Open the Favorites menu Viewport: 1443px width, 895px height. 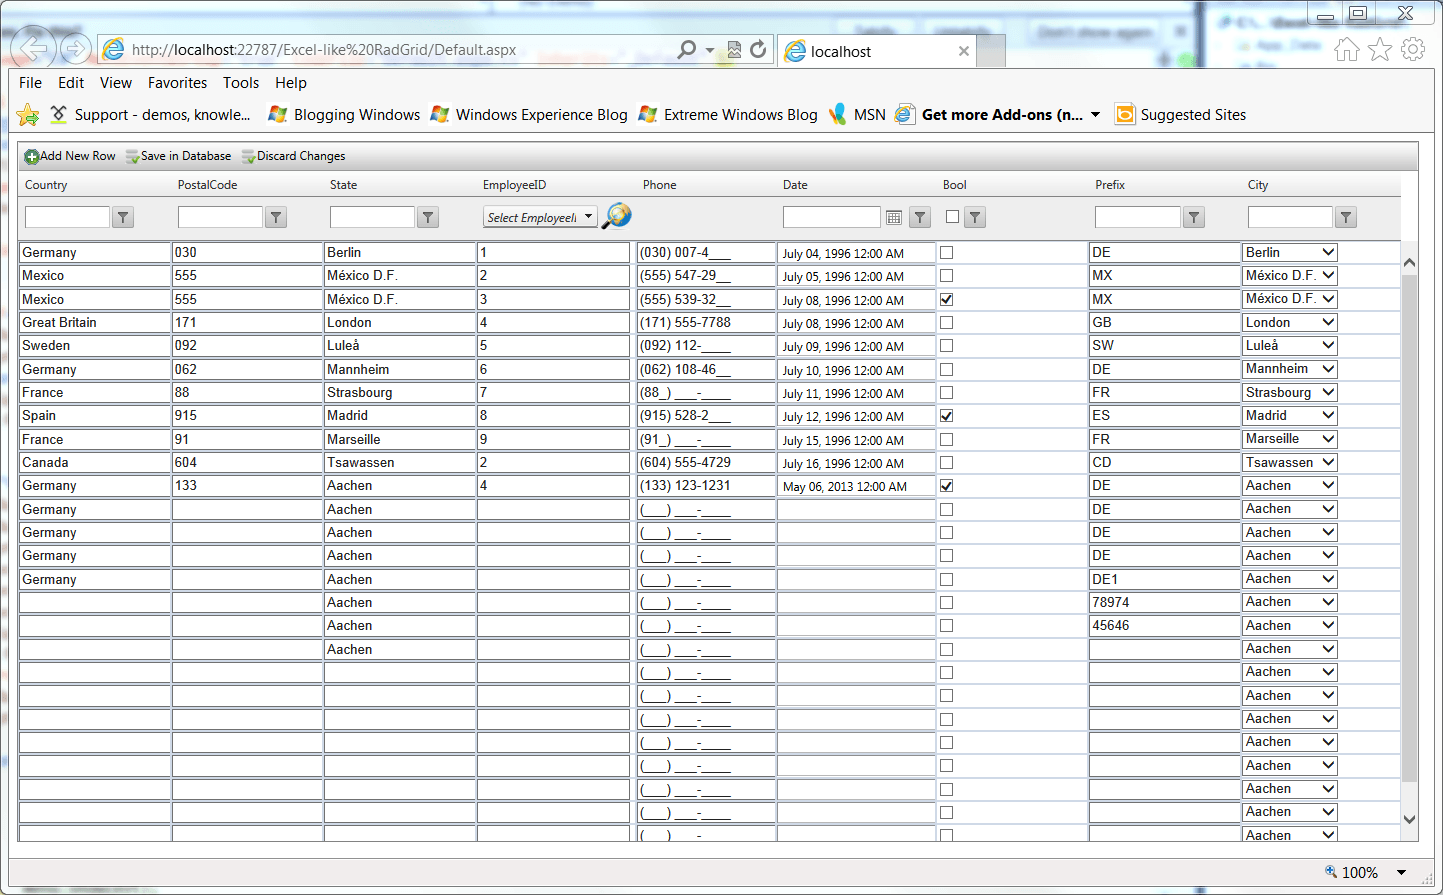(177, 83)
